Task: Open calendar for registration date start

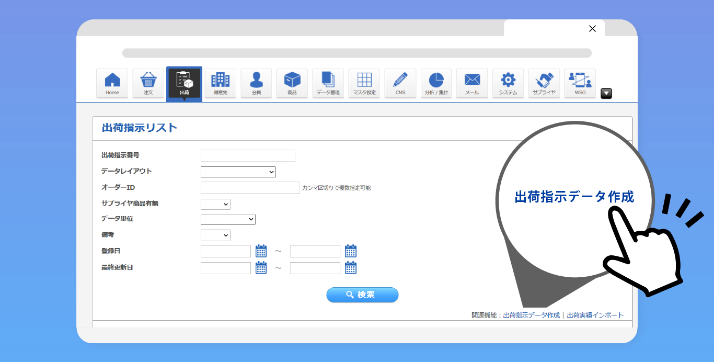Action: (261, 251)
